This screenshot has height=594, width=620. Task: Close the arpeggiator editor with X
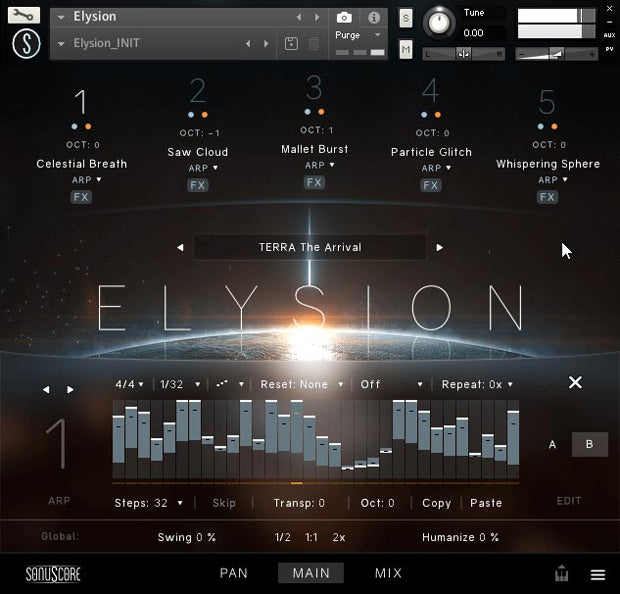(x=575, y=382)
